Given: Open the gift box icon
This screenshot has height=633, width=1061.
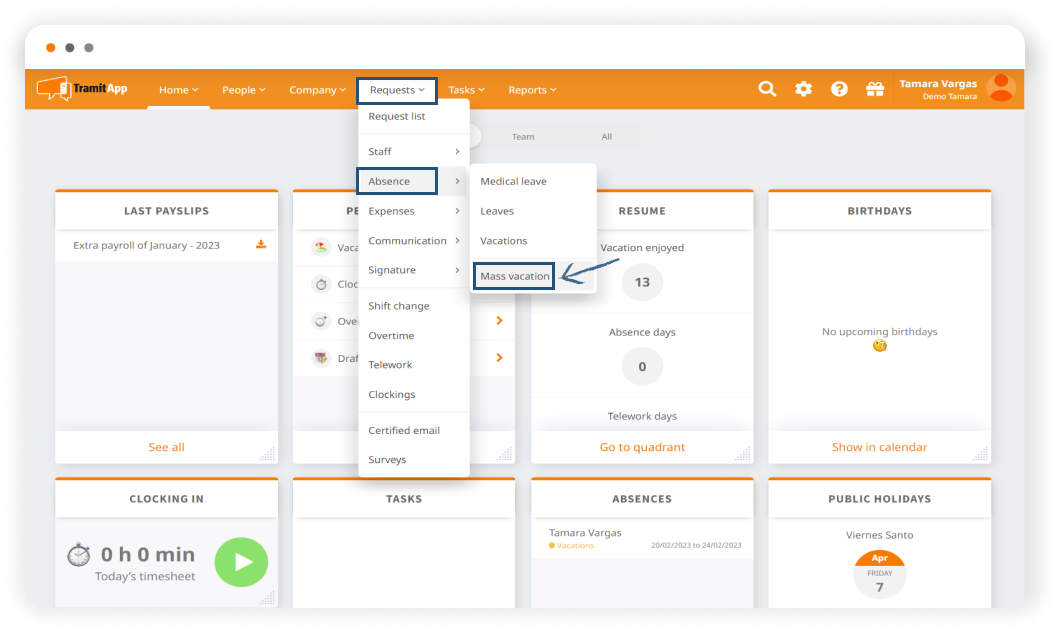Looking at the screenshot, I should [875, 89].
